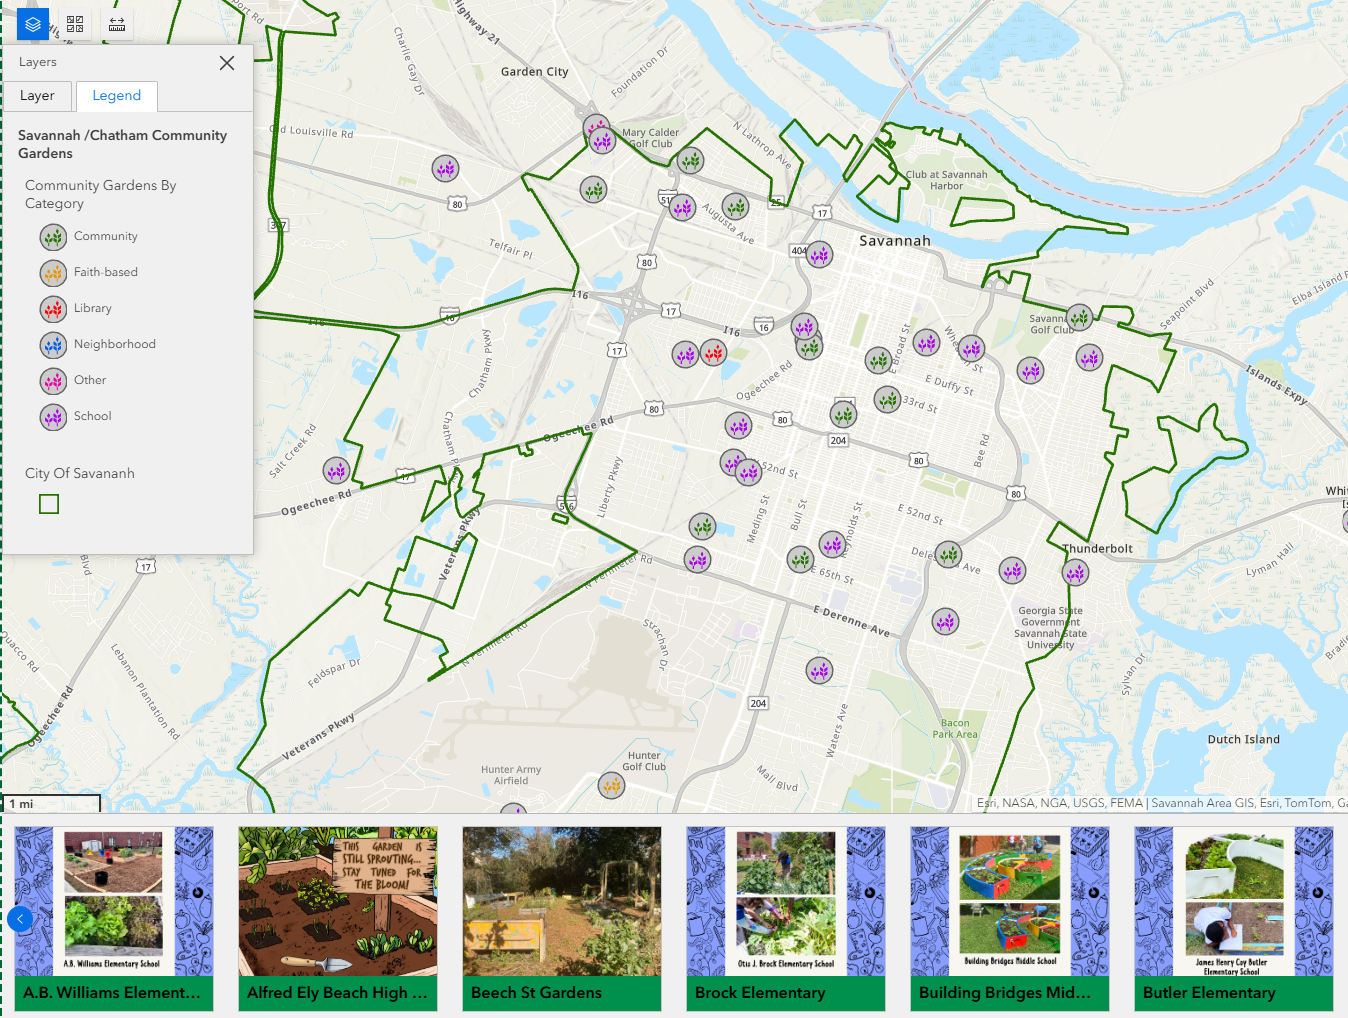Expand the Community Gardens By Category section
This screenshot has width=1348, height=1018.
tap(99, 194)
